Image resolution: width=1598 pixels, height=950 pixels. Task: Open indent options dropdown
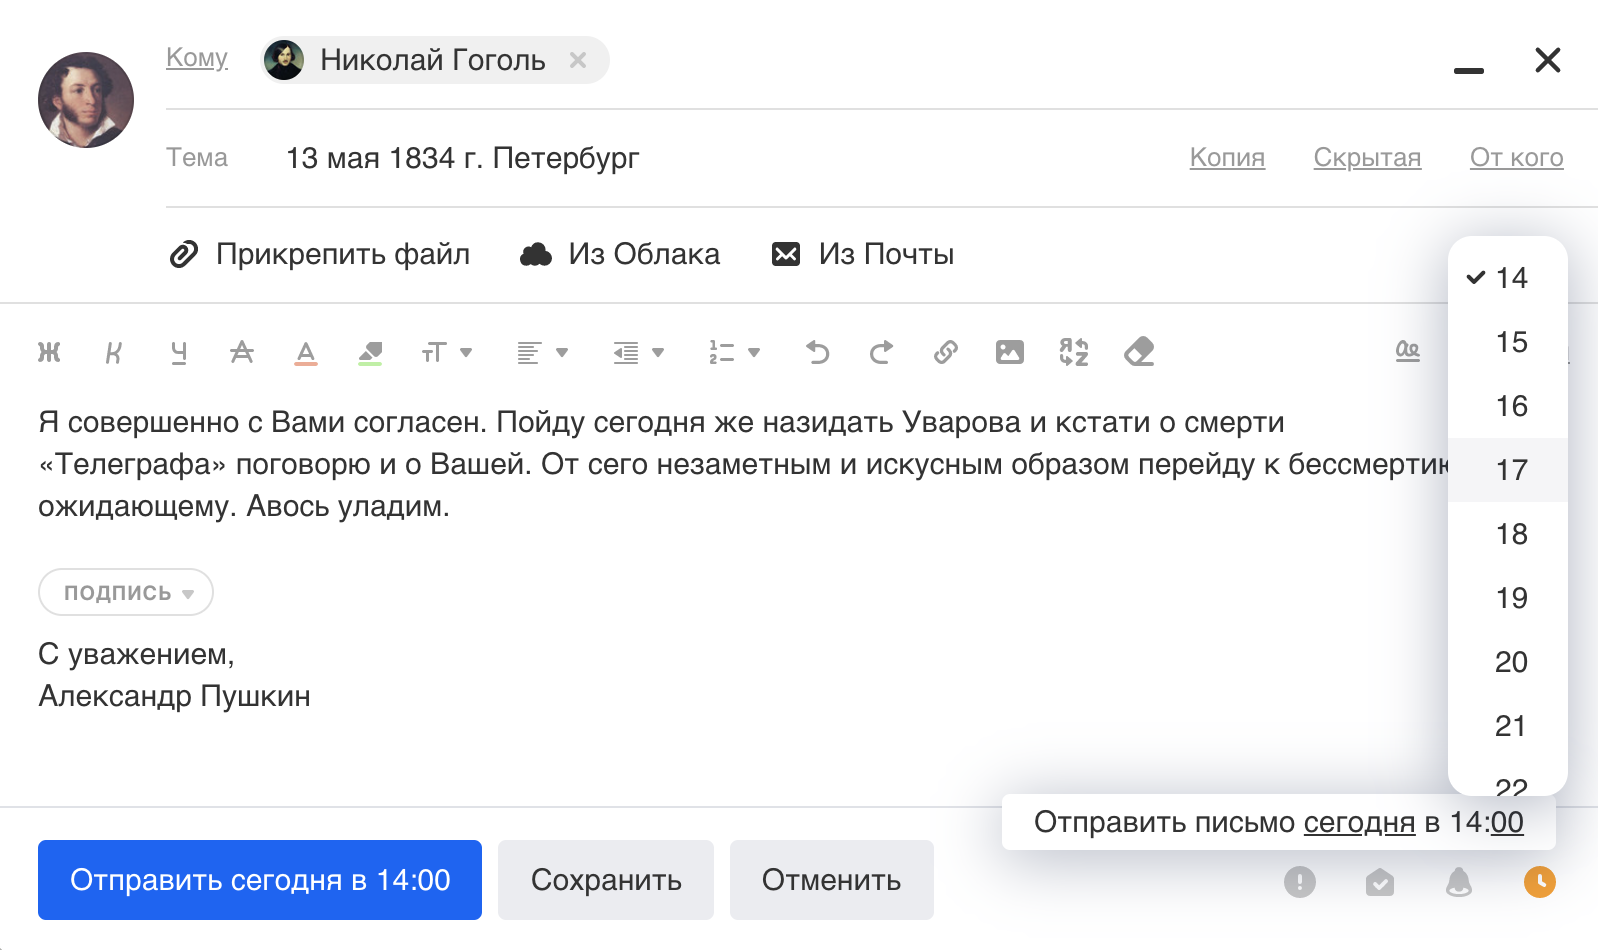[x=638, y=352]
